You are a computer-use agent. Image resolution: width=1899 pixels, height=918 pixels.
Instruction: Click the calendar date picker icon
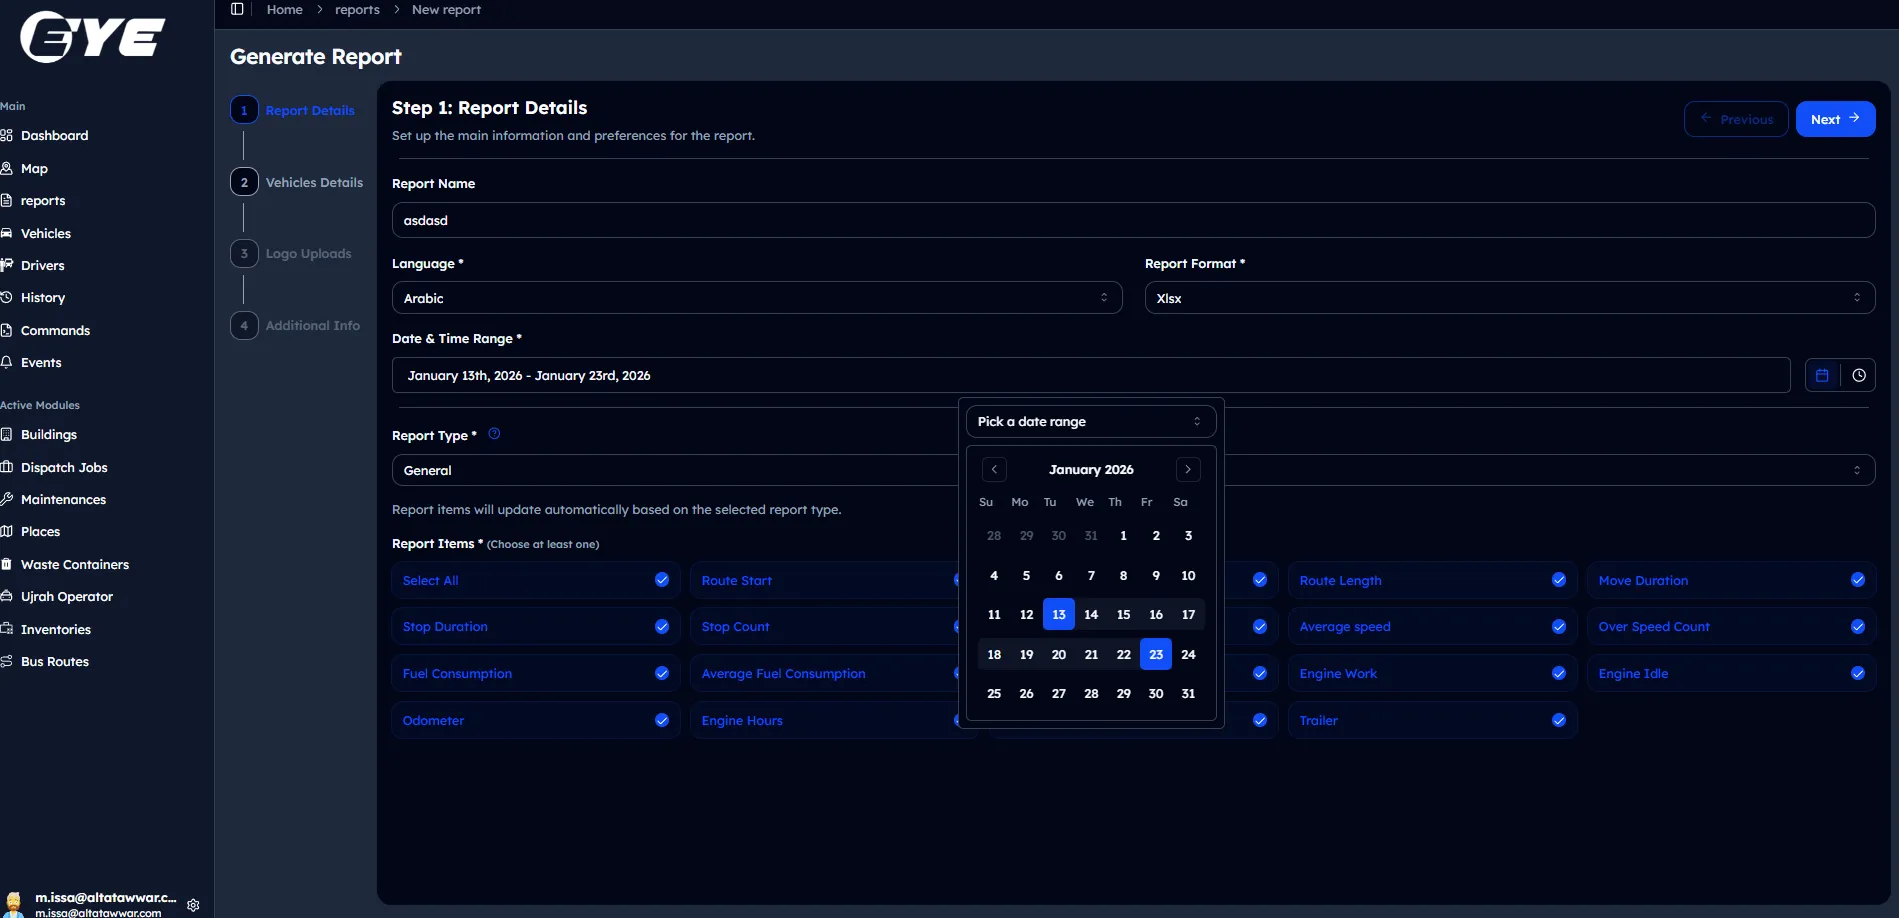point(1822,376)
